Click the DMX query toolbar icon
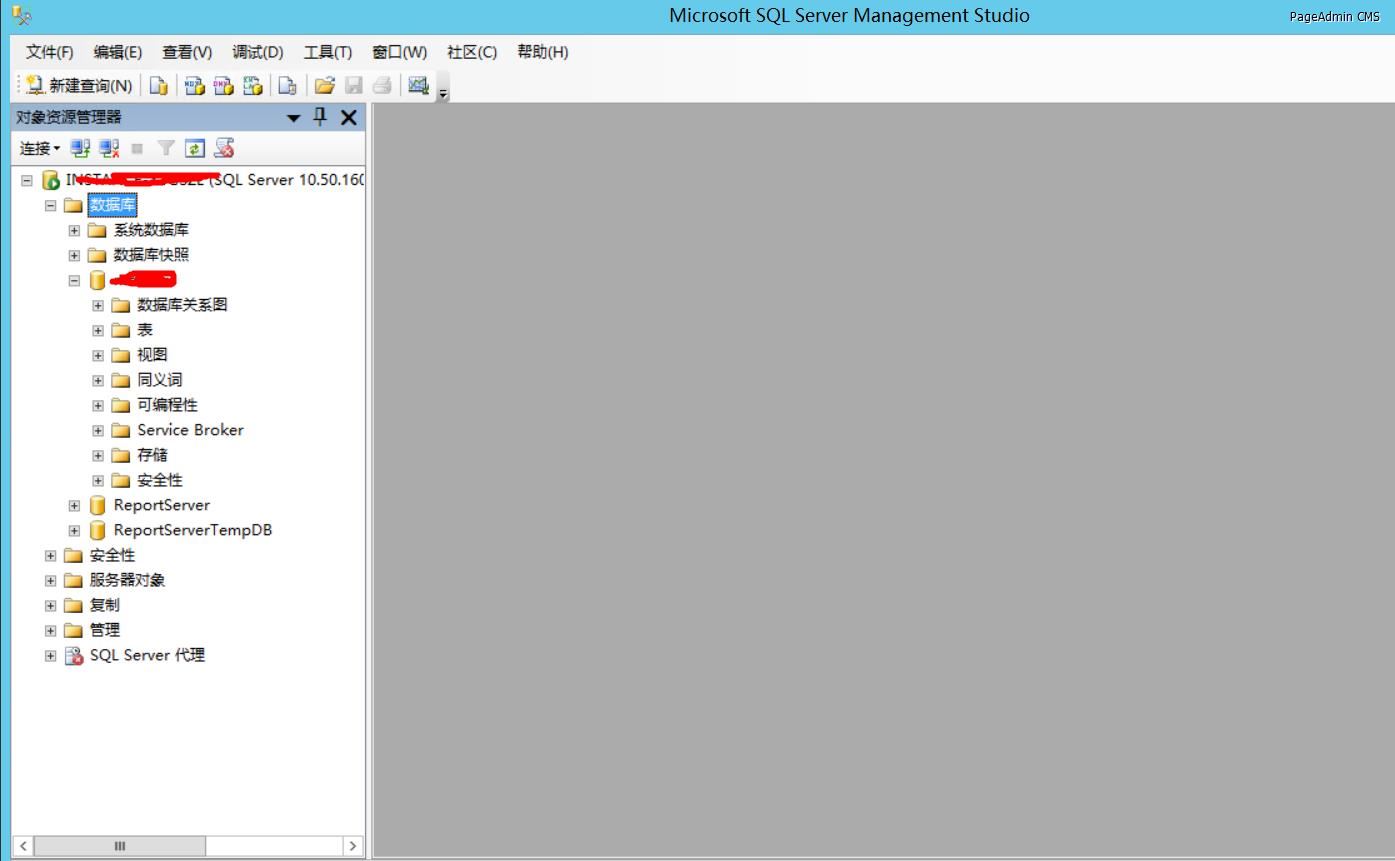The height and width of the screenshot is (861, 1395). (x=224, y=86)
